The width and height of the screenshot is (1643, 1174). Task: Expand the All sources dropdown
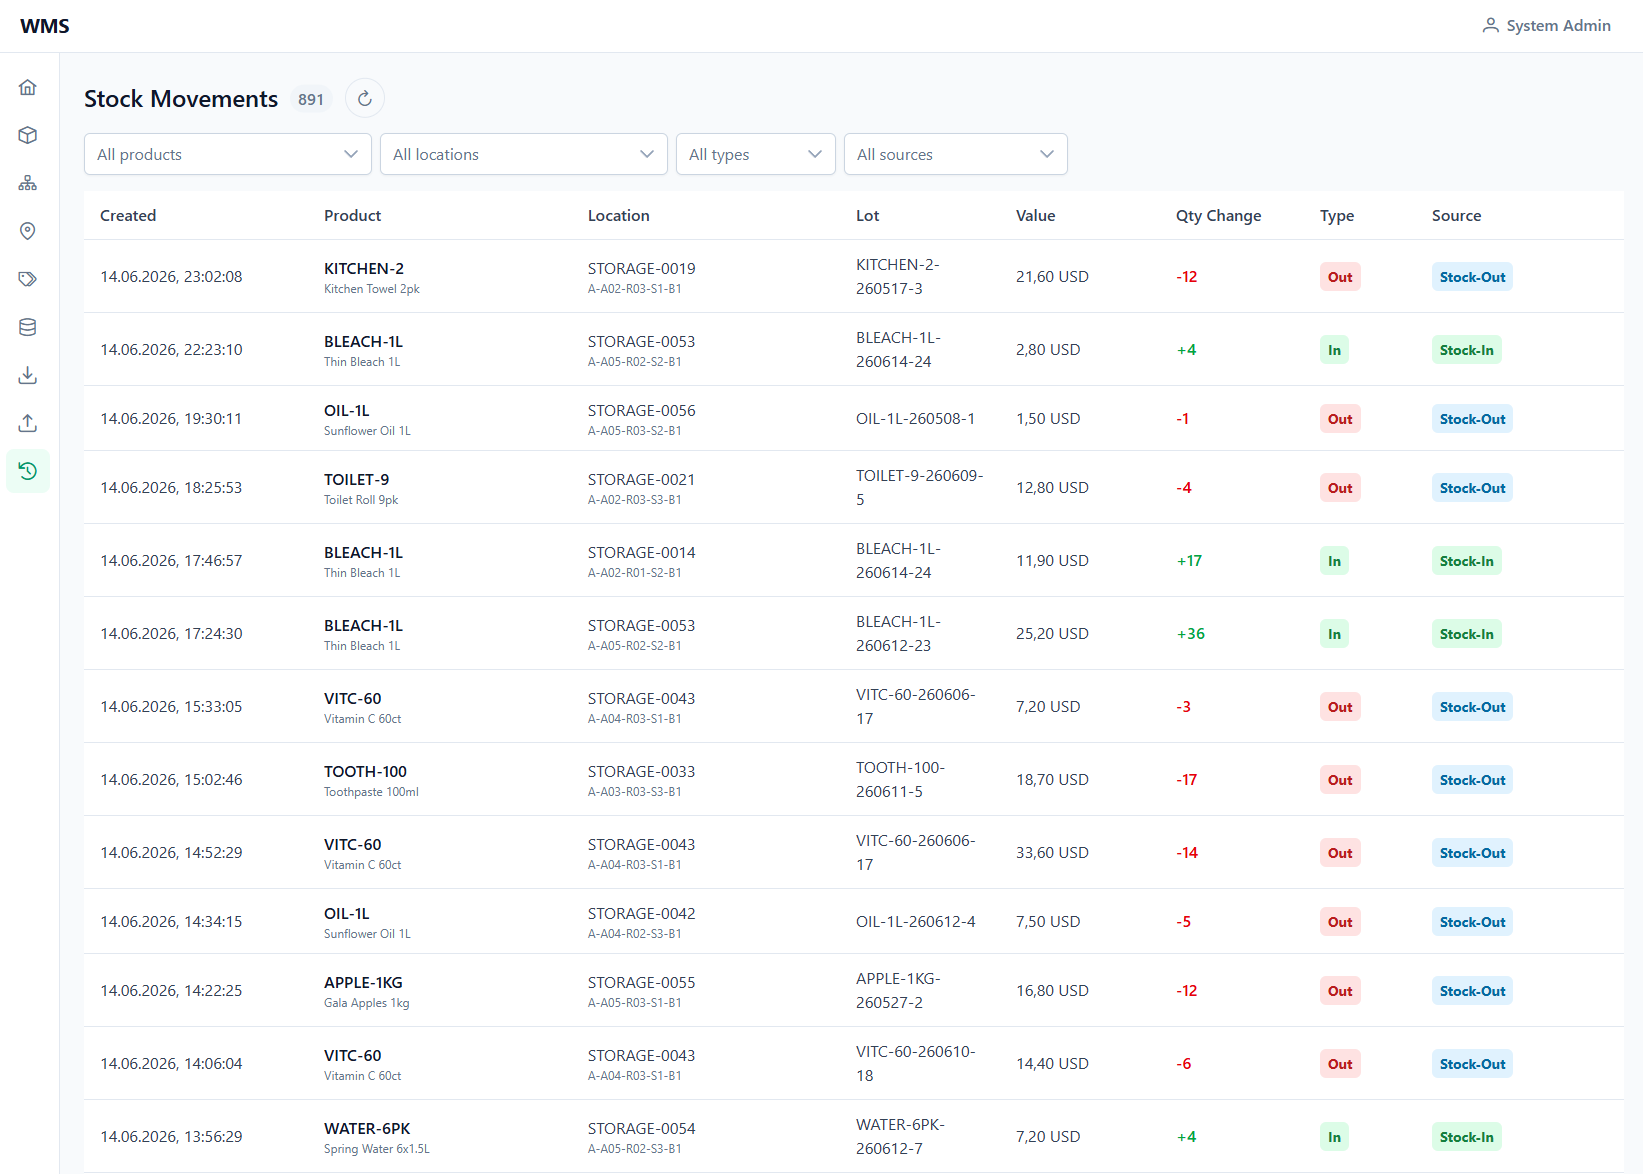pos(956,154)
